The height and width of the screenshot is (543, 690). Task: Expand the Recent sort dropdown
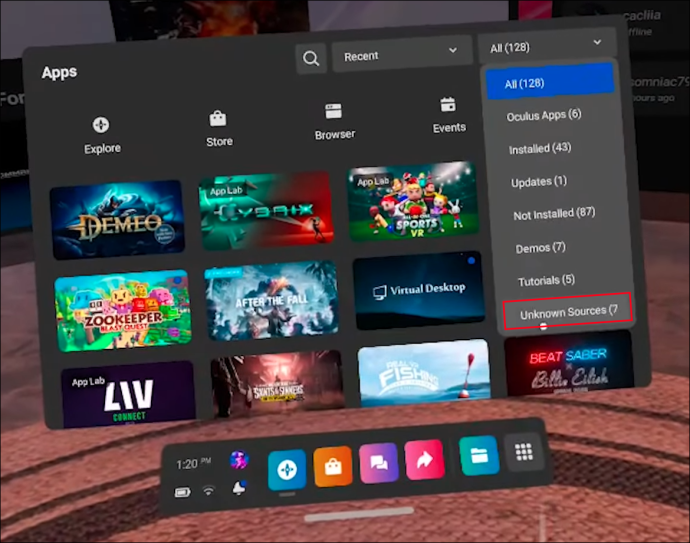point(400,54)
